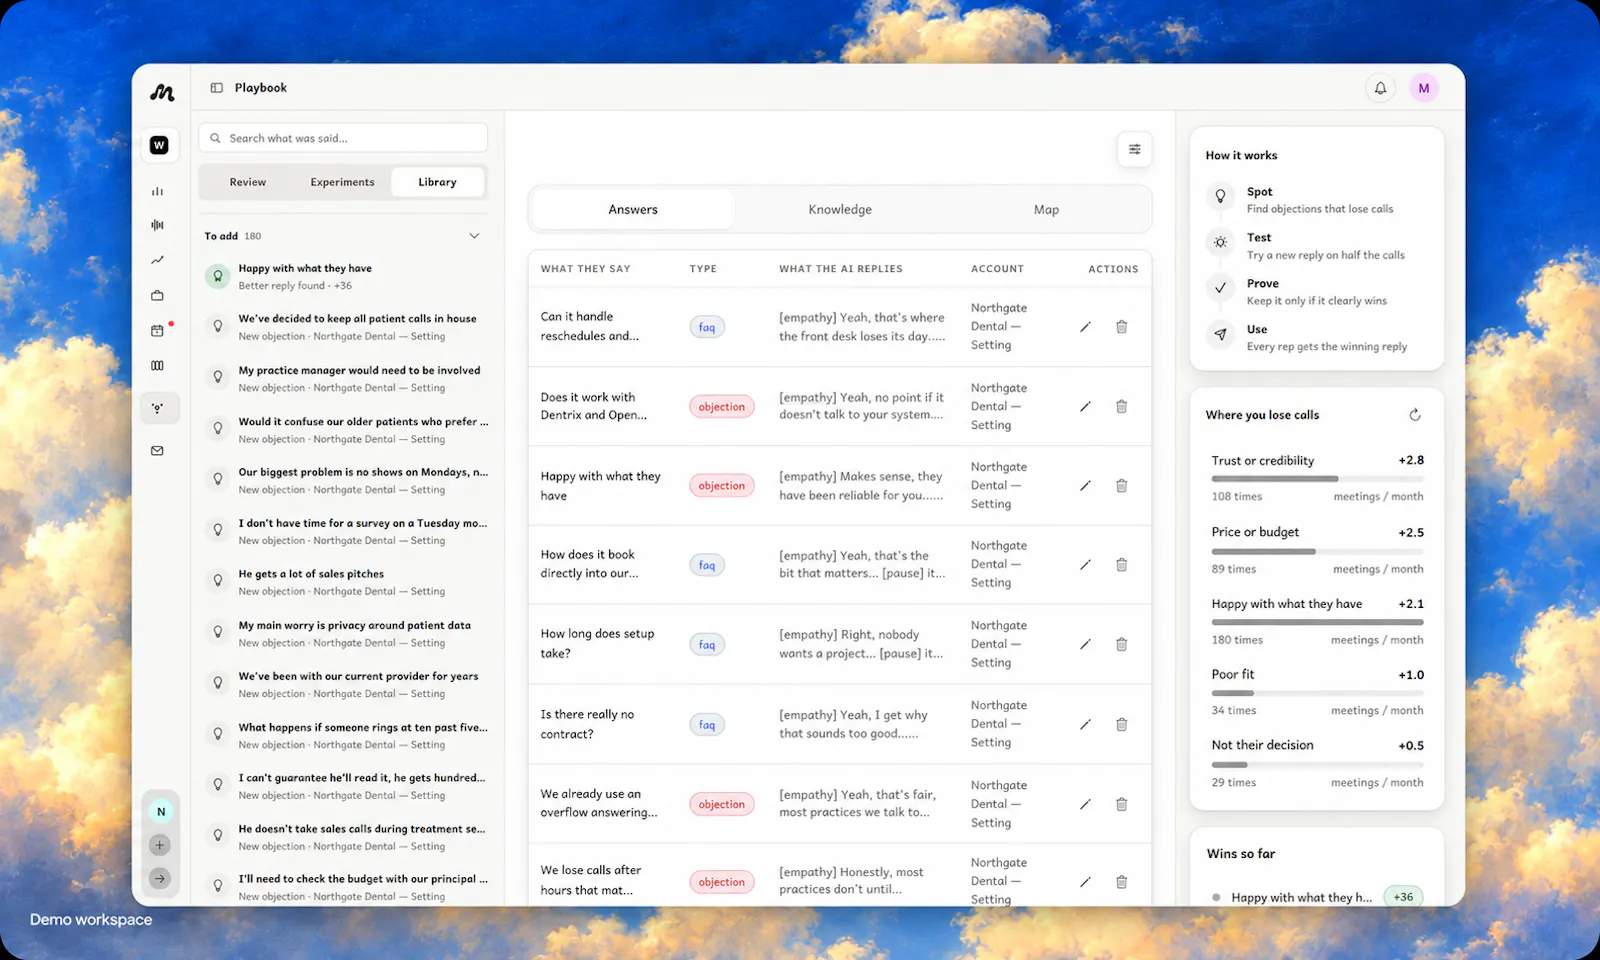This screenshot has height=960, width=1600.
Task: Click the 'I don't have time for a survey' objection
Action: [x=346, y=531]
